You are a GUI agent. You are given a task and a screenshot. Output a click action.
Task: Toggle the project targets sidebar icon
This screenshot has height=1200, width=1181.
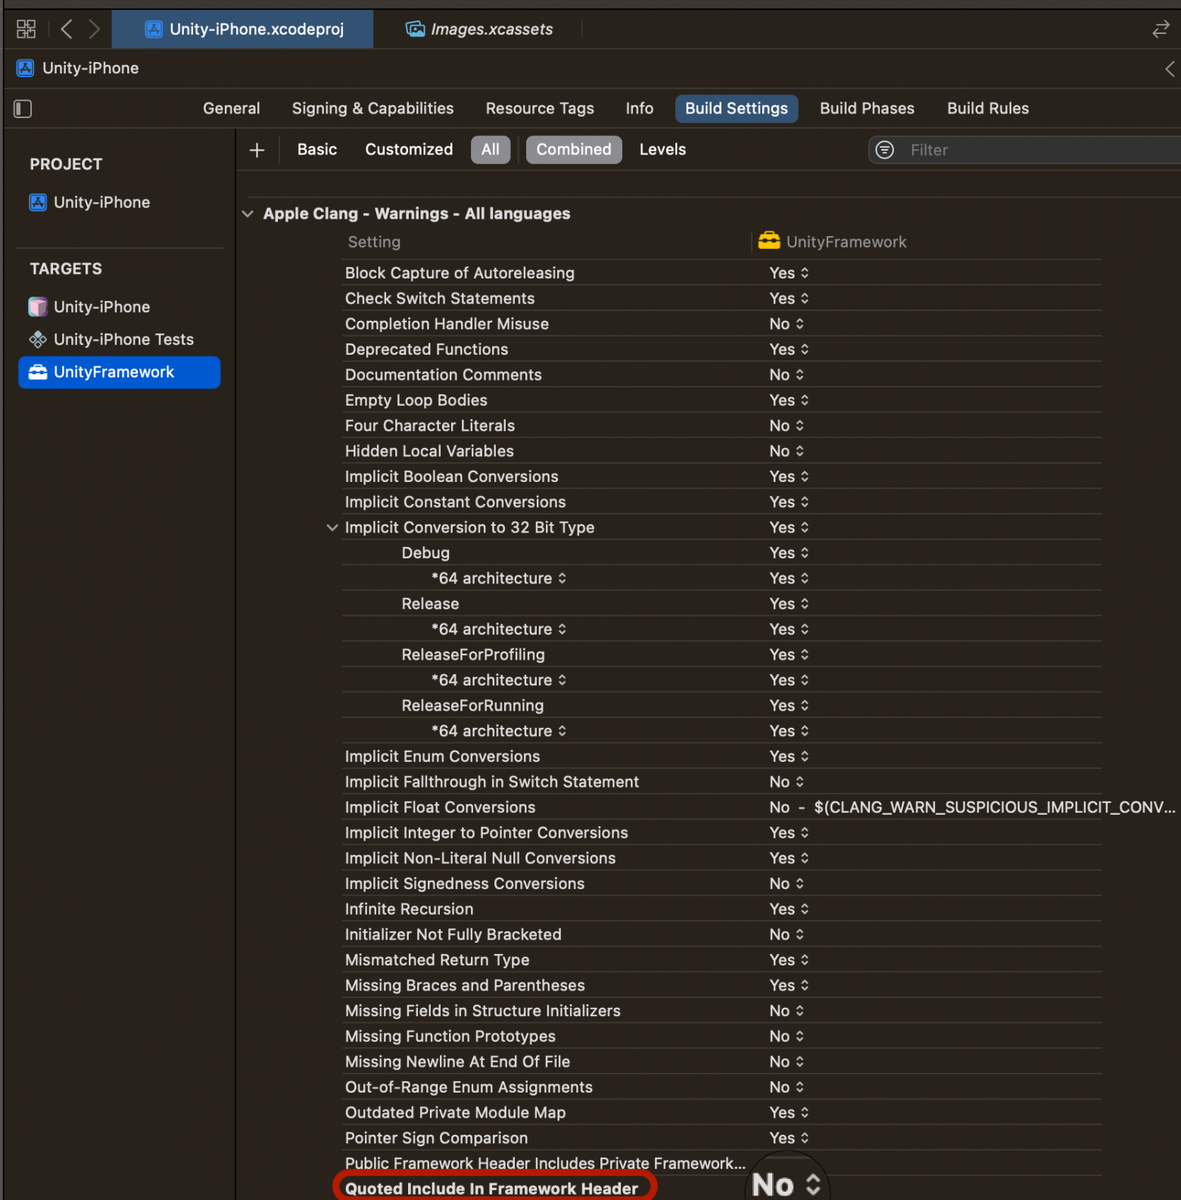tap(23, 108)
